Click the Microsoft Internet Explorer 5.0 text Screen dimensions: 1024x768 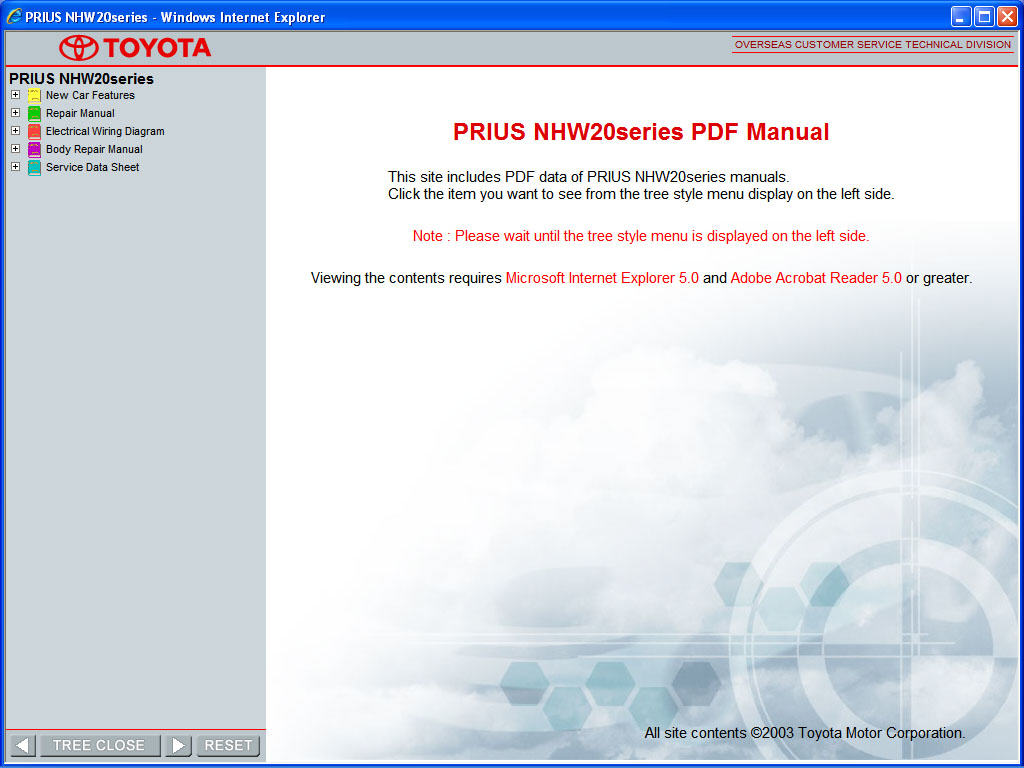point(602,278)
